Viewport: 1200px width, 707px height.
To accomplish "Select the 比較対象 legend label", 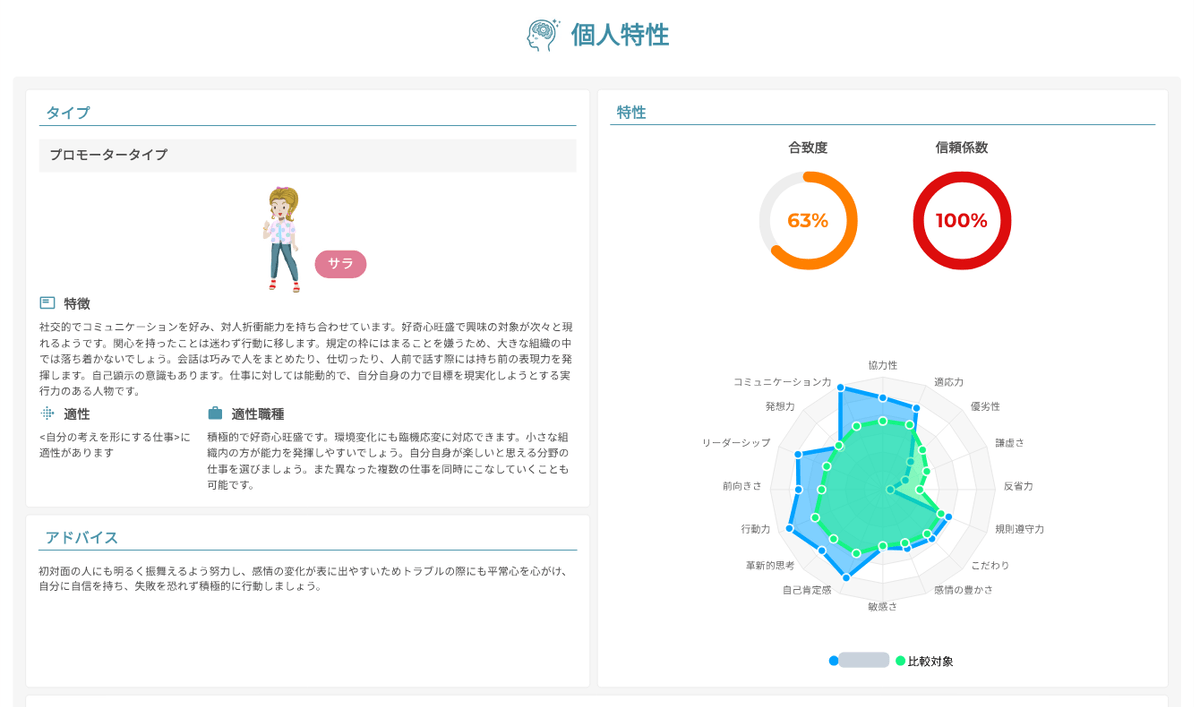I will (x=930, y=661).
